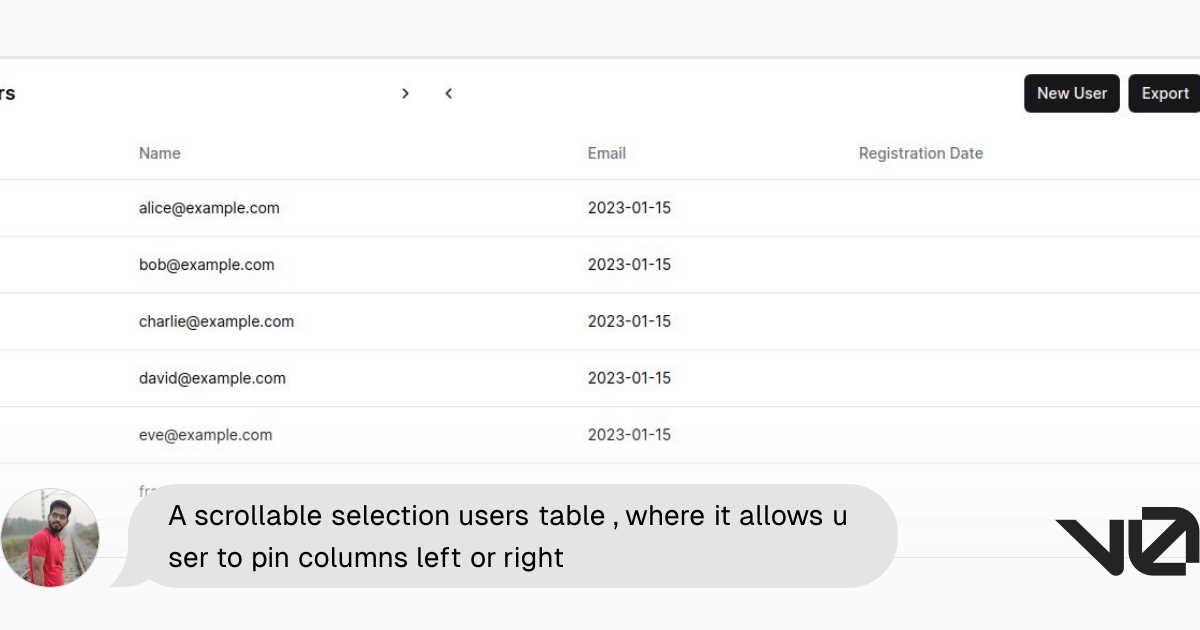Select the Registration Date column header
The height and width of the screenshot is (630, 1200).
[921, 153]
